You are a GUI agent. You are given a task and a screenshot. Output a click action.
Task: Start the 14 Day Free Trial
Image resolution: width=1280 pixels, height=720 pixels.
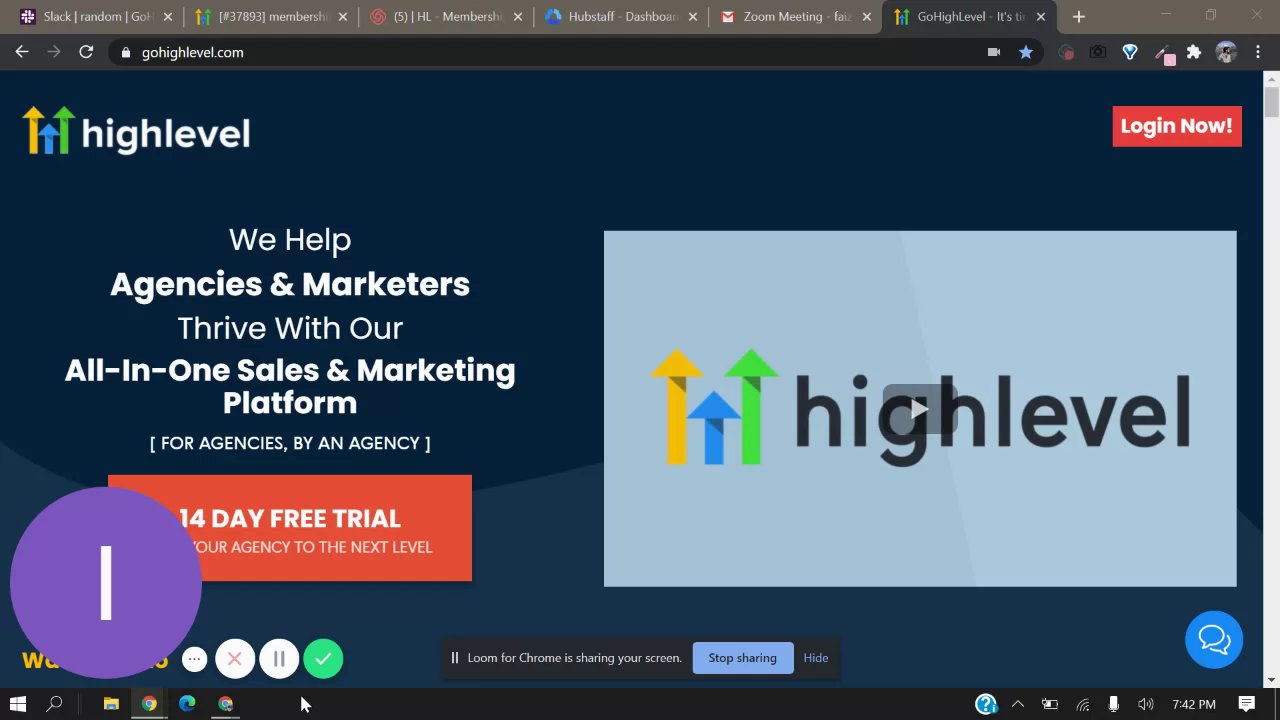[290, 528]
